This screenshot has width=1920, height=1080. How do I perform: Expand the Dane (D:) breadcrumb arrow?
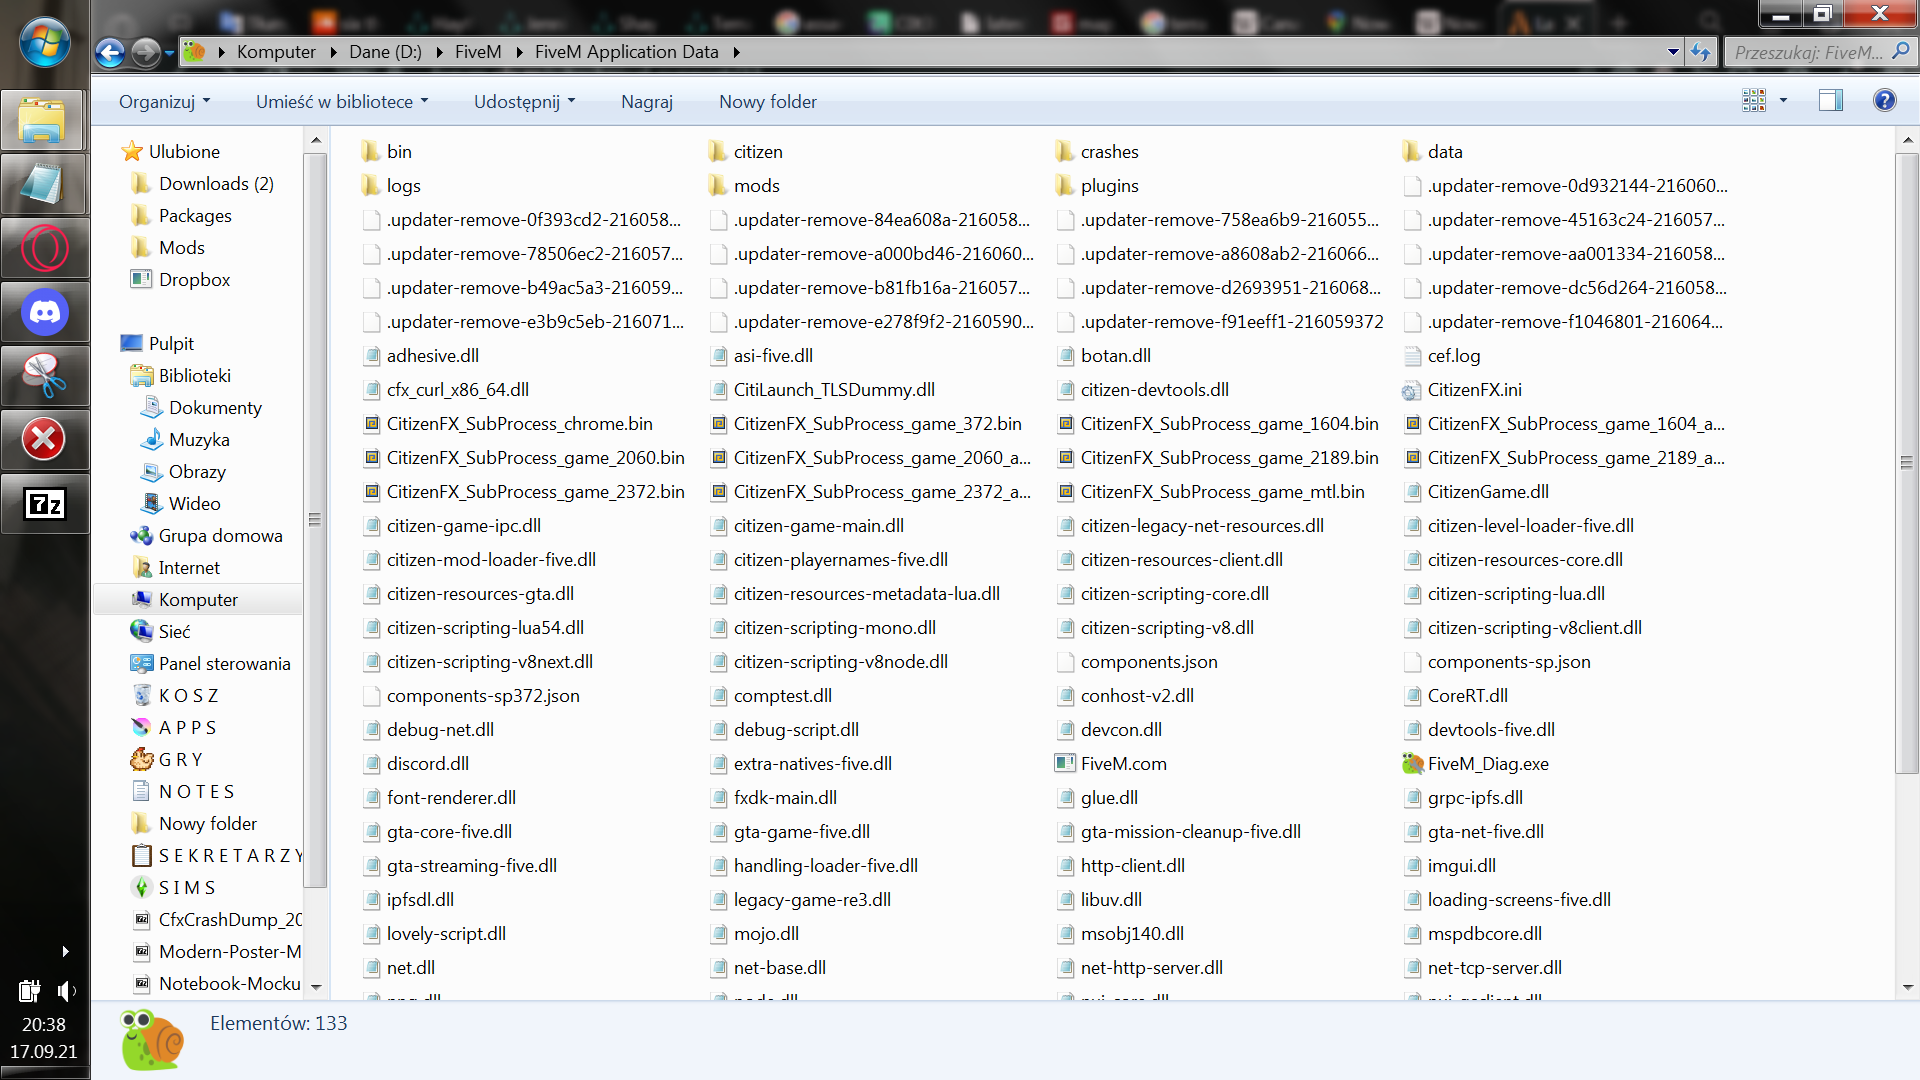tap(439, 52)
